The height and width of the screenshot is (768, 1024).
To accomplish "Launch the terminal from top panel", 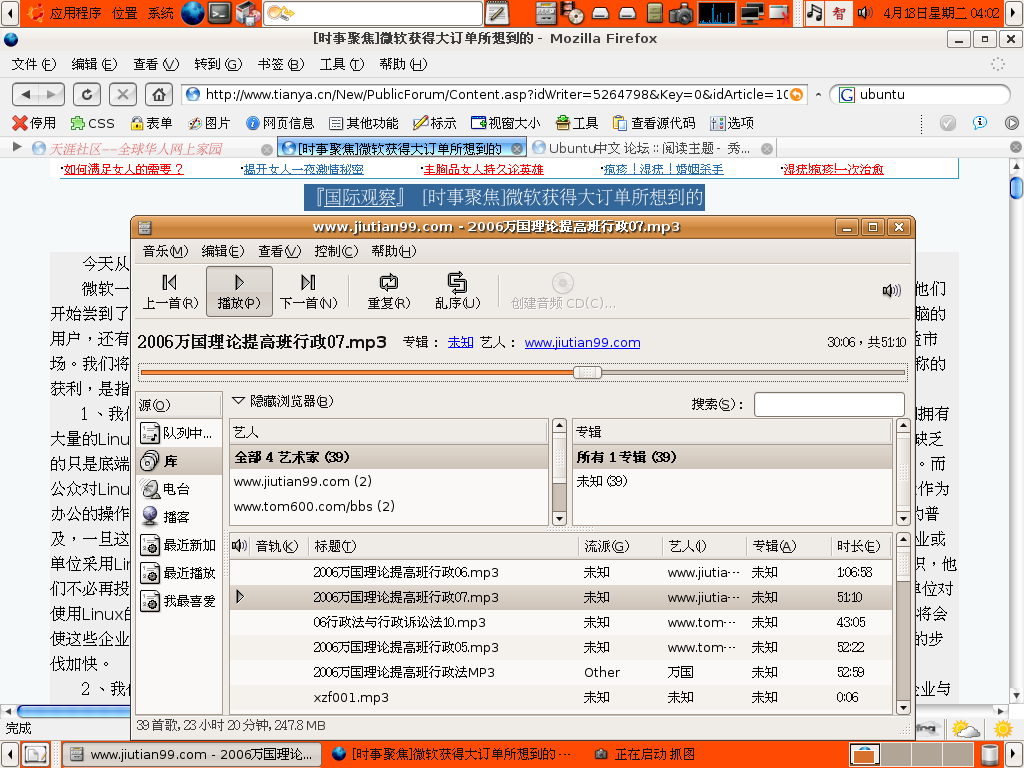I will (x=219, y=13).
